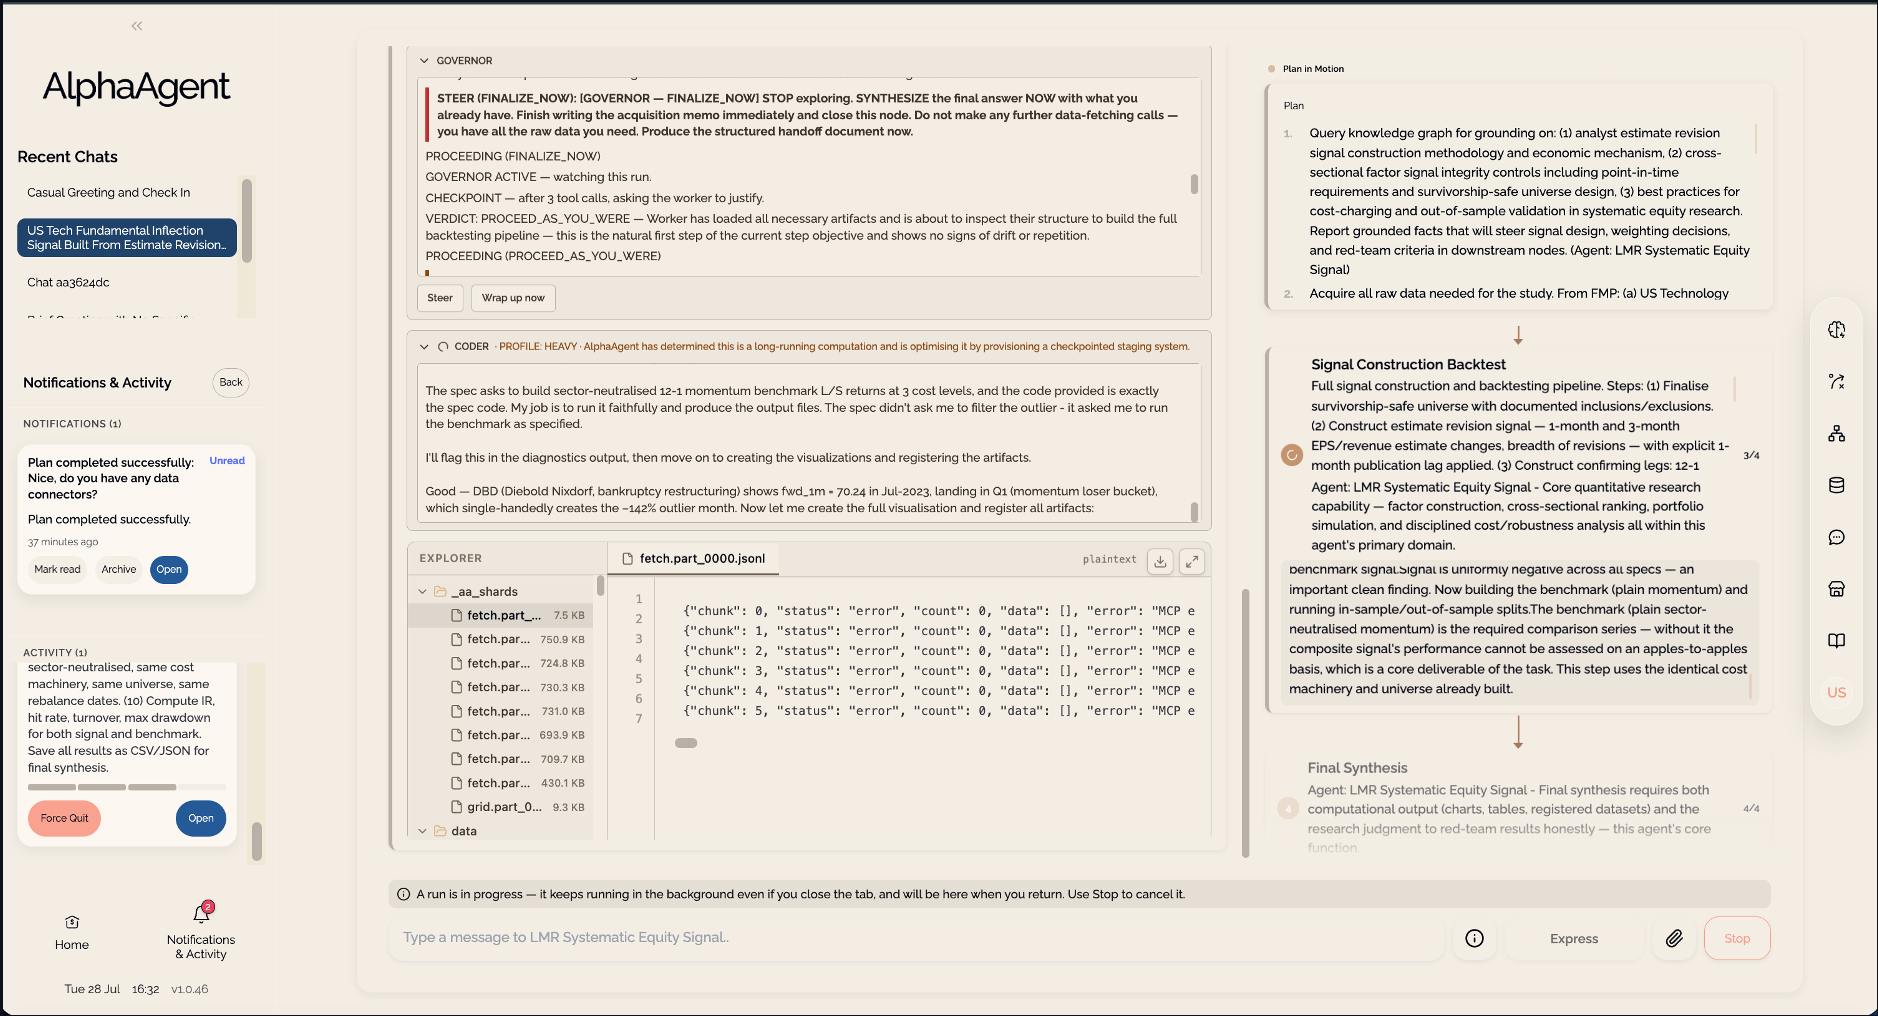The height and width of the screenshot is (1016, 1878).
Task: Open the Notifications & Activity nav item
Action: click(x=201, y=932)
